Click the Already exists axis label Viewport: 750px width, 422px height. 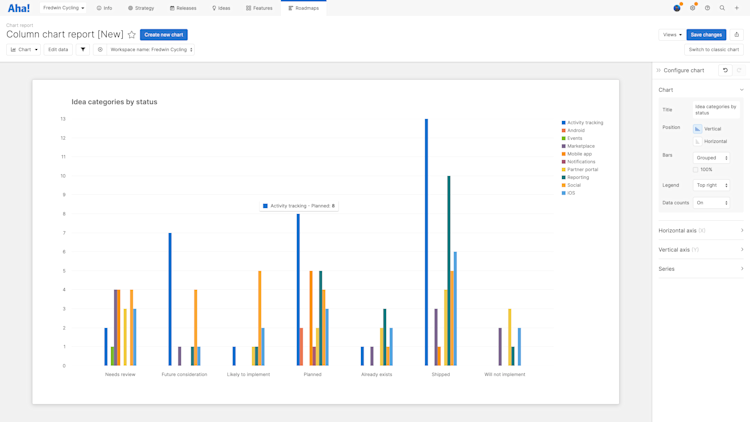click(376, 375)
